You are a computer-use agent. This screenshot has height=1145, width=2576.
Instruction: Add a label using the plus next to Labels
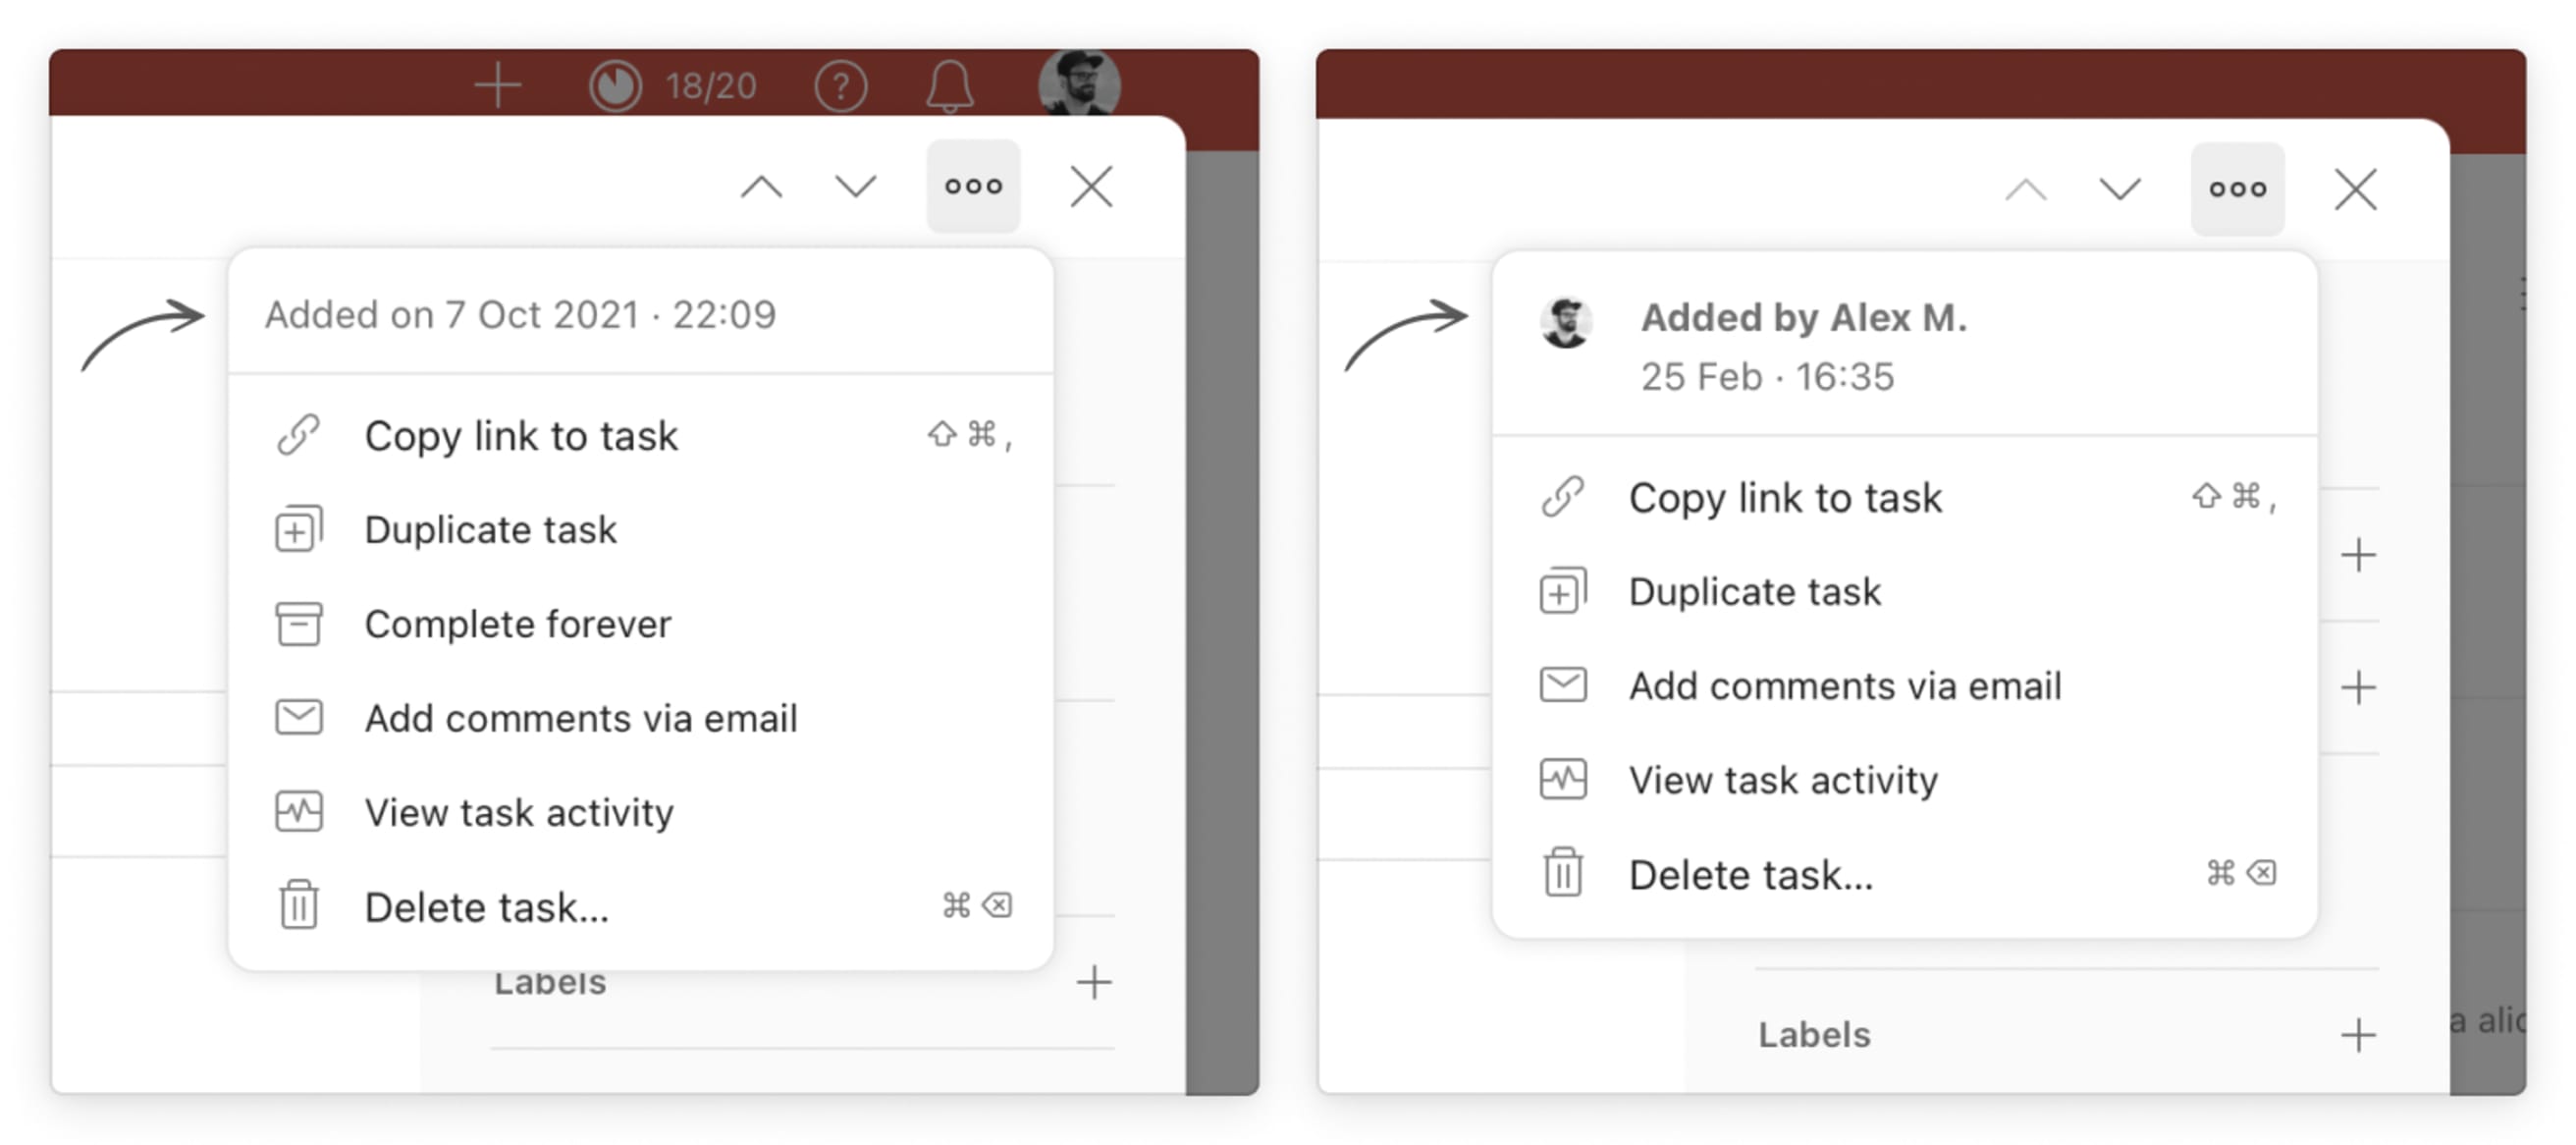[x=1094, y=981]
